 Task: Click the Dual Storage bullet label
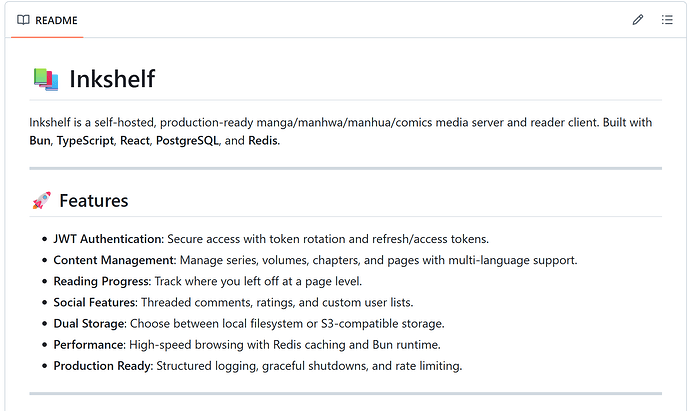pos(89,323)
